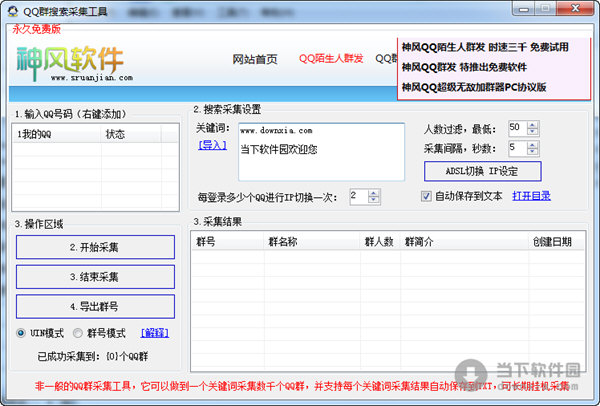Open the QQ陌生人群发 navigation link
This screenshot has height=406, width=600.
(x=331, y=59)
